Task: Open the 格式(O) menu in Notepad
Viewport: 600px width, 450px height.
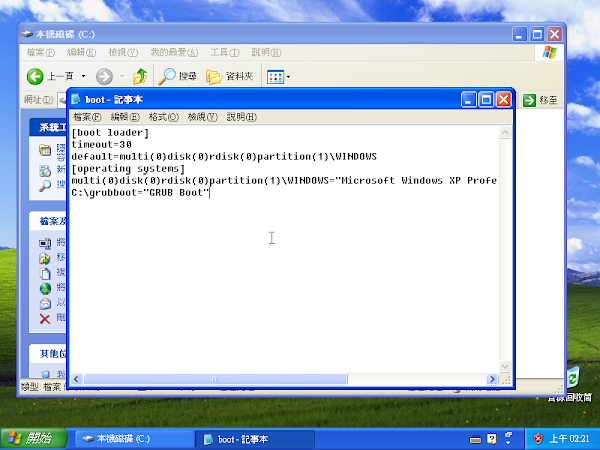Action: pos(163,117)
